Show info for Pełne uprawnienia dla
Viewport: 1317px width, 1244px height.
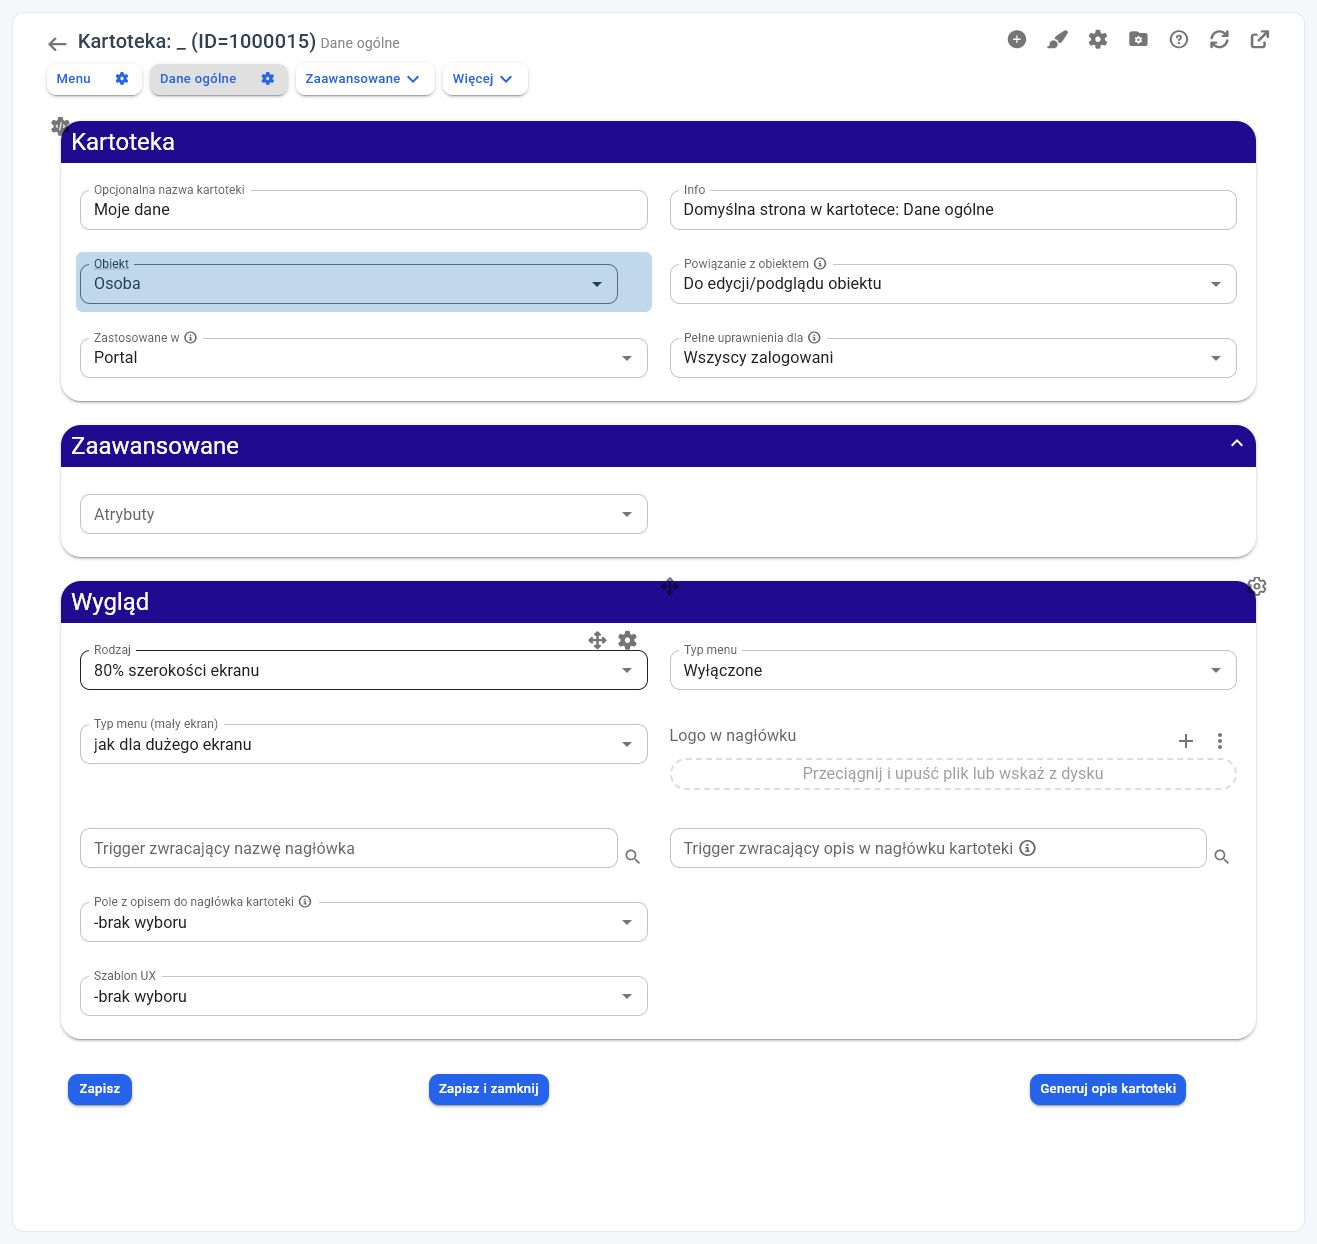coord(814,338)
